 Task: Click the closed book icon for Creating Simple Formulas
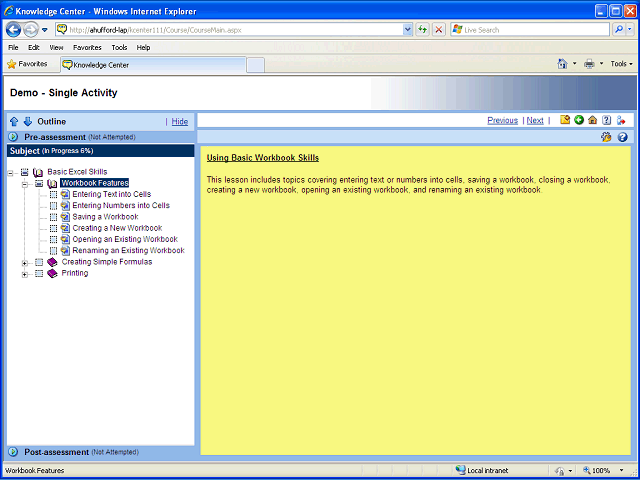(x=52, y=262)
